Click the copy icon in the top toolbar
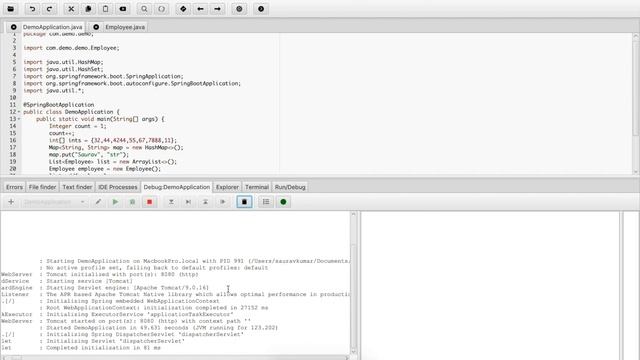 88,9
